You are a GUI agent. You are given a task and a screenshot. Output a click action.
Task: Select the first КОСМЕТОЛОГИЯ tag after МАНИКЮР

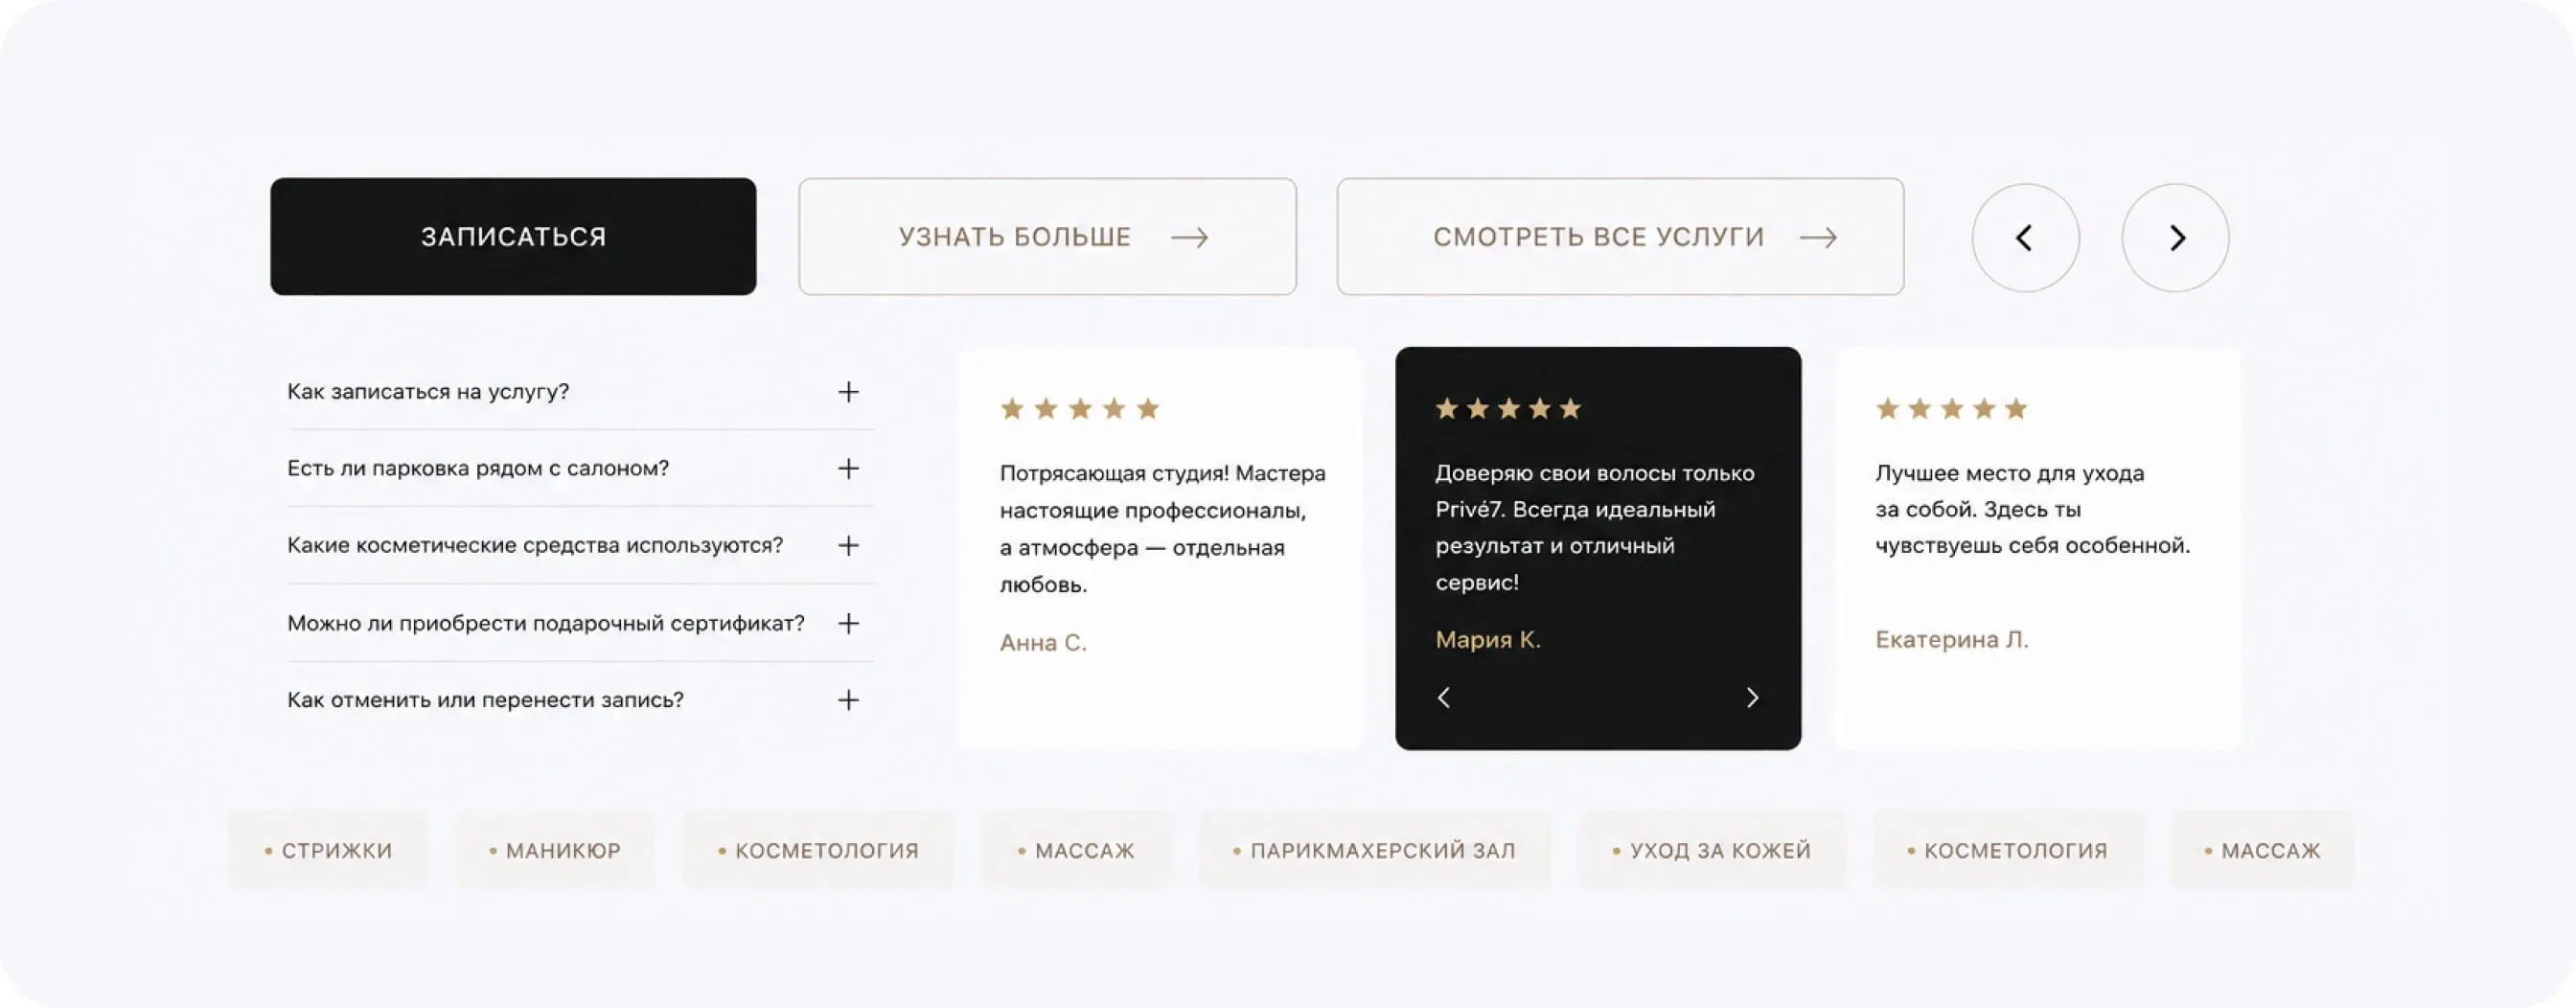tap(818, 851)
